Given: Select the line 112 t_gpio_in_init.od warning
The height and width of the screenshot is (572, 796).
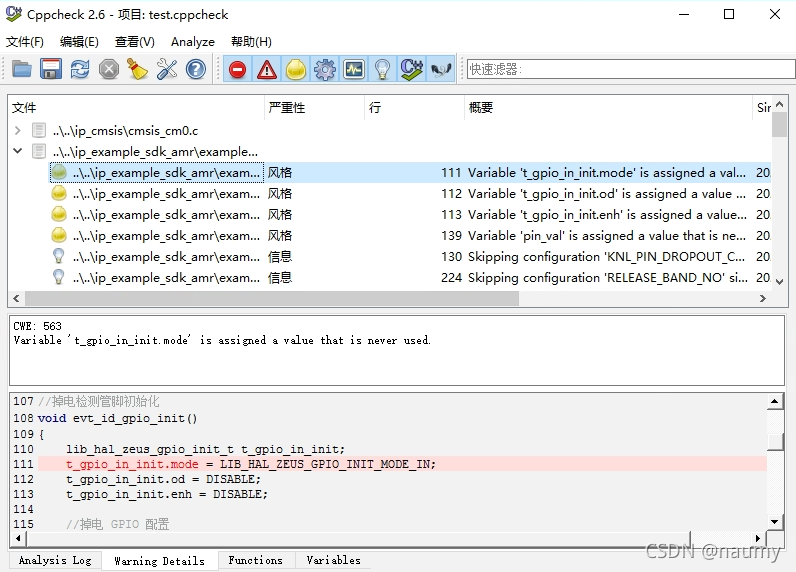Looking at the screenshot, I should [410, 194].
